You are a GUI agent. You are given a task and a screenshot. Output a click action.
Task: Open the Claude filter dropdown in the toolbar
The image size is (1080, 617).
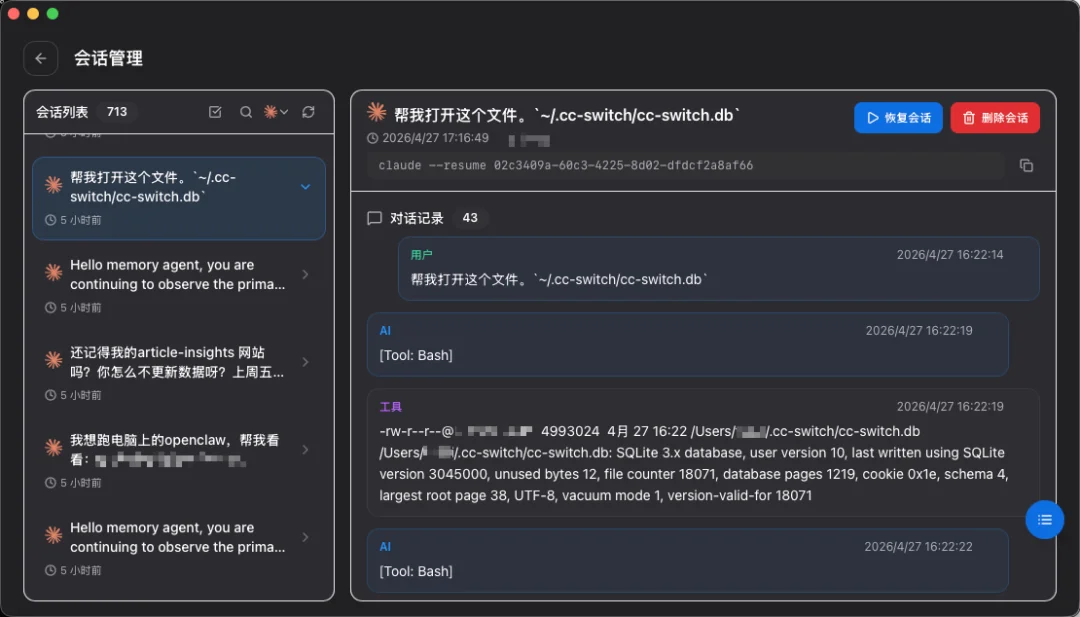(277, 111)
